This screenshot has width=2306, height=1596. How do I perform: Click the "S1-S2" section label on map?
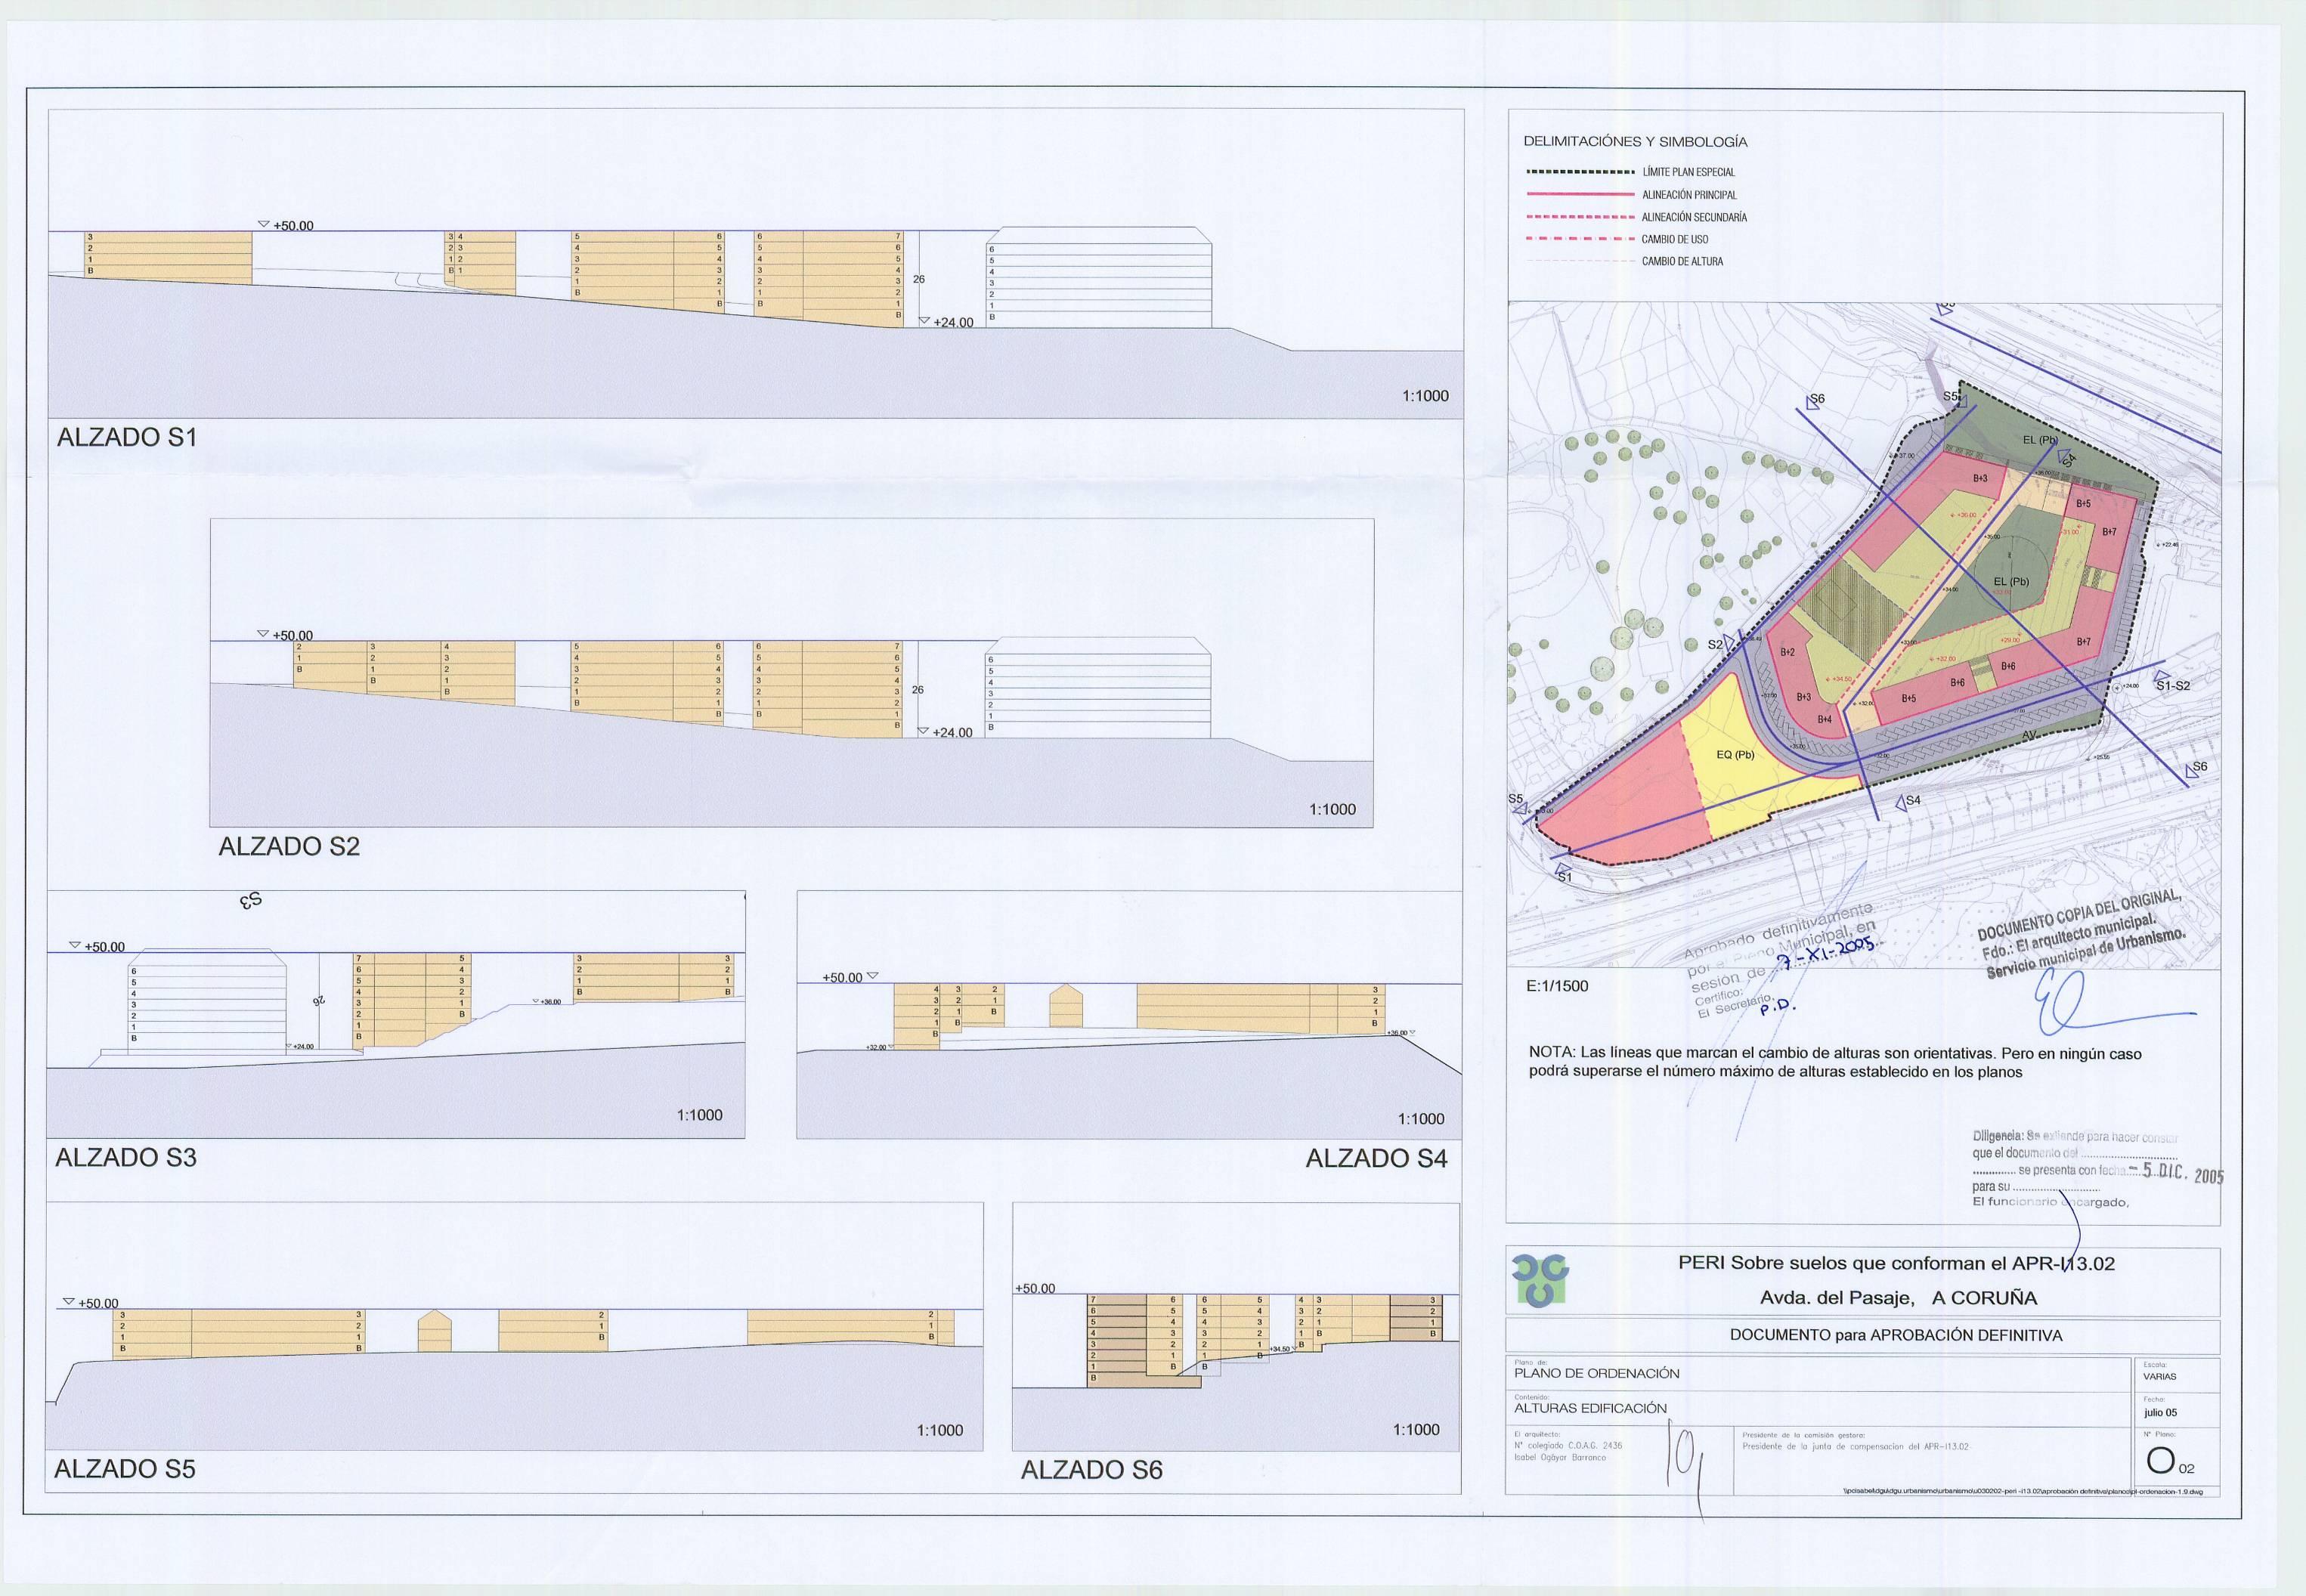(x=2172, y=686)
